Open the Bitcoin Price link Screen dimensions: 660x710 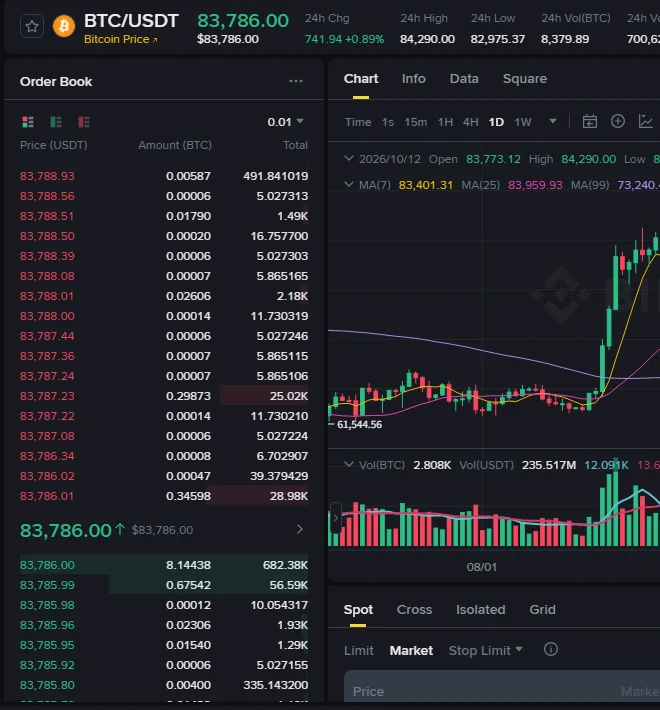(120, 39)
